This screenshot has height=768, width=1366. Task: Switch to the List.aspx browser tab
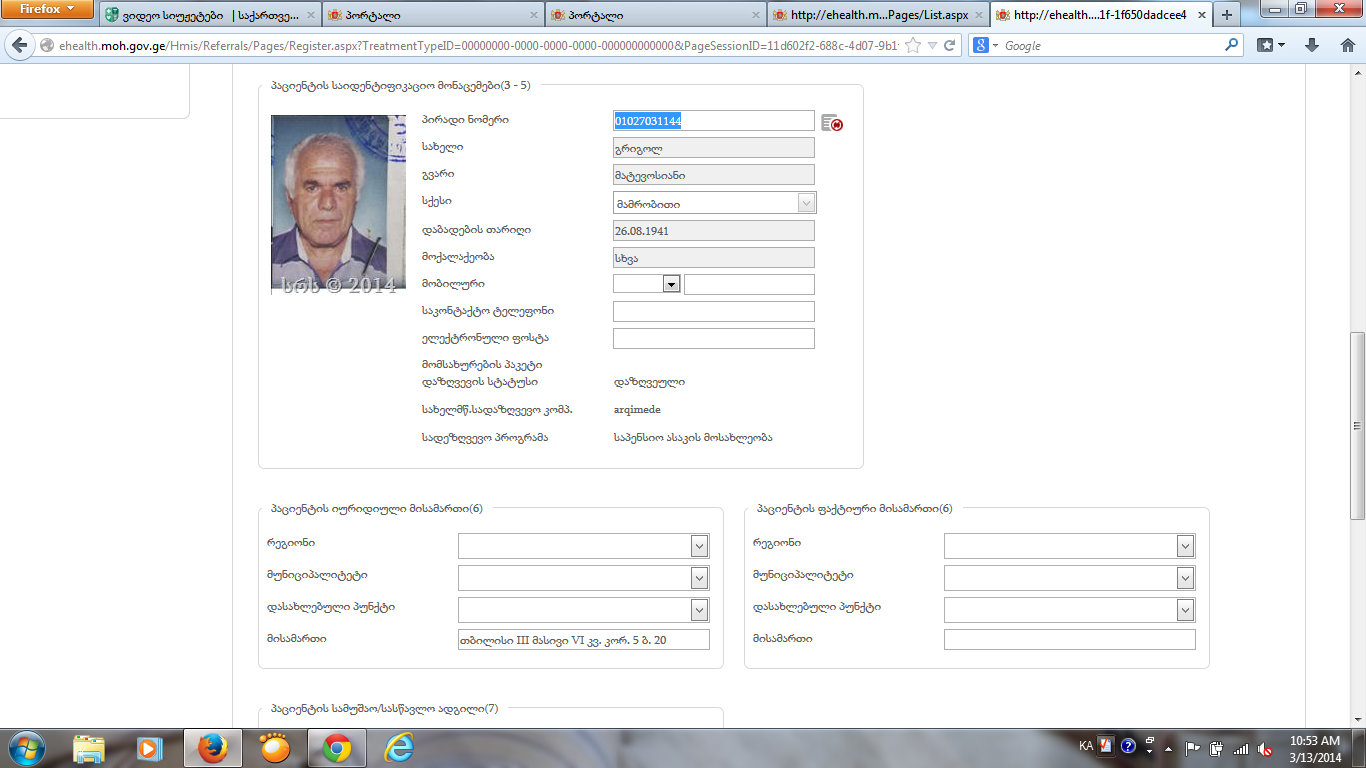pos(877,15)
